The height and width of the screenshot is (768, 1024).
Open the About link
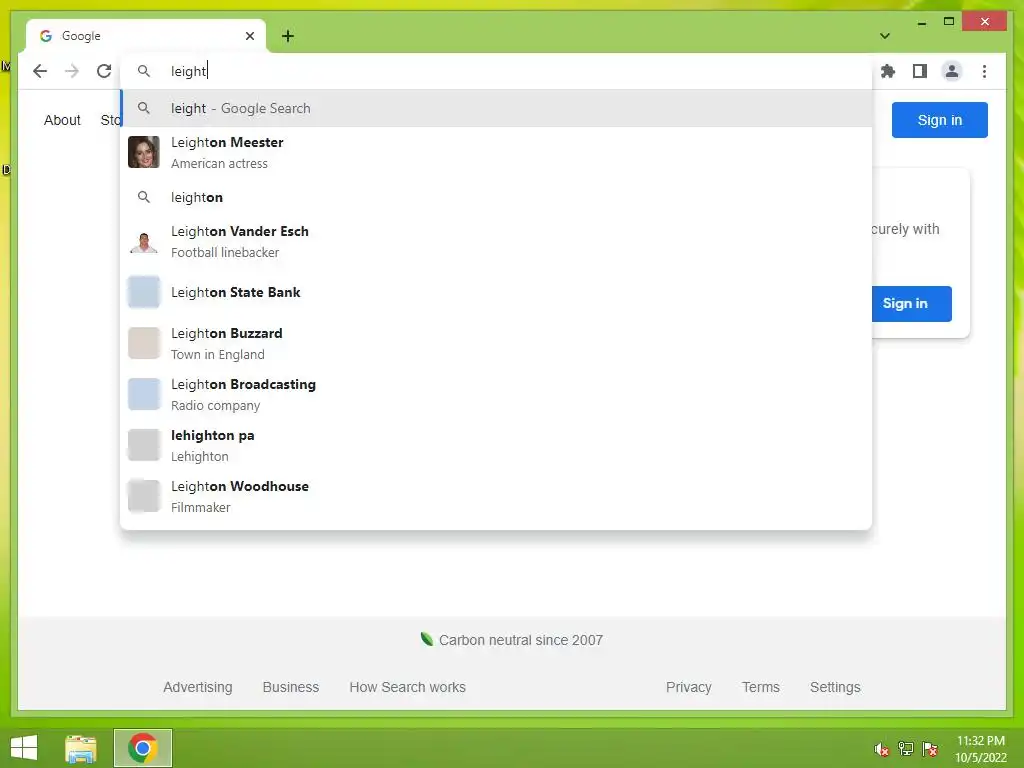click(x=62, y=120)
